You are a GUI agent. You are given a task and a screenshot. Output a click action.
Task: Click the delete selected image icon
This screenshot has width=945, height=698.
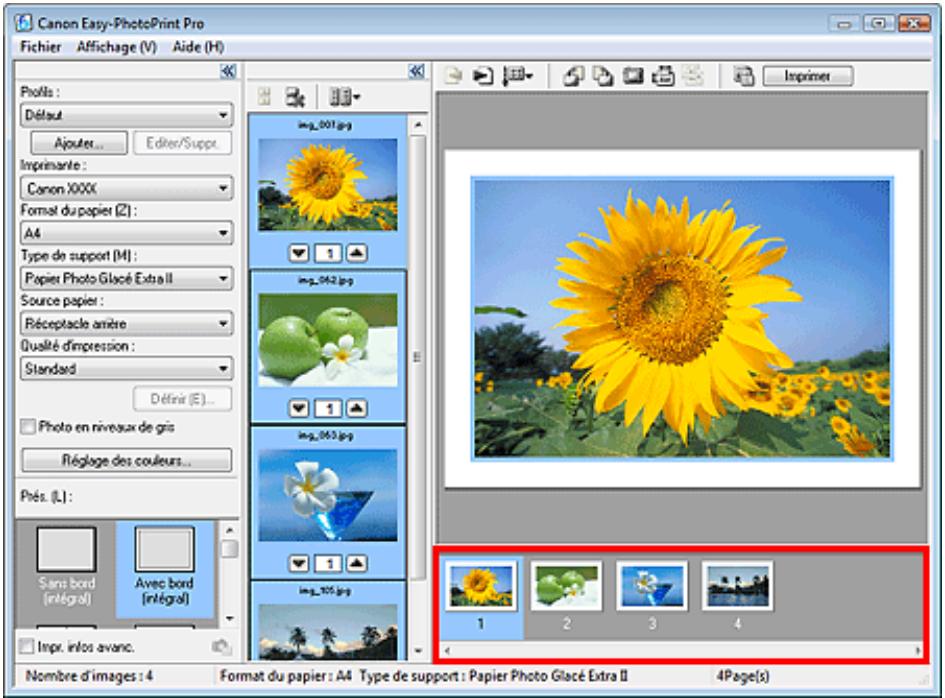click(x=294, y=97)
